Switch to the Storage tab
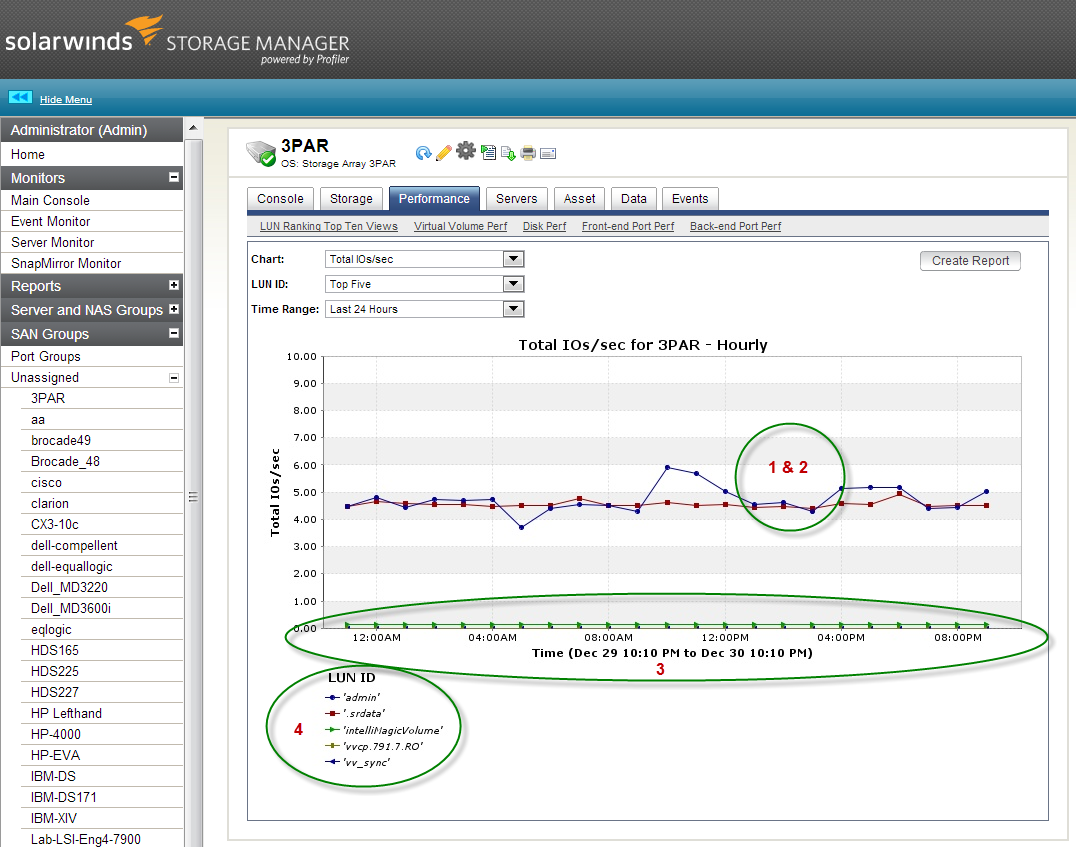Screen dimensions: 1076x847 351,198
